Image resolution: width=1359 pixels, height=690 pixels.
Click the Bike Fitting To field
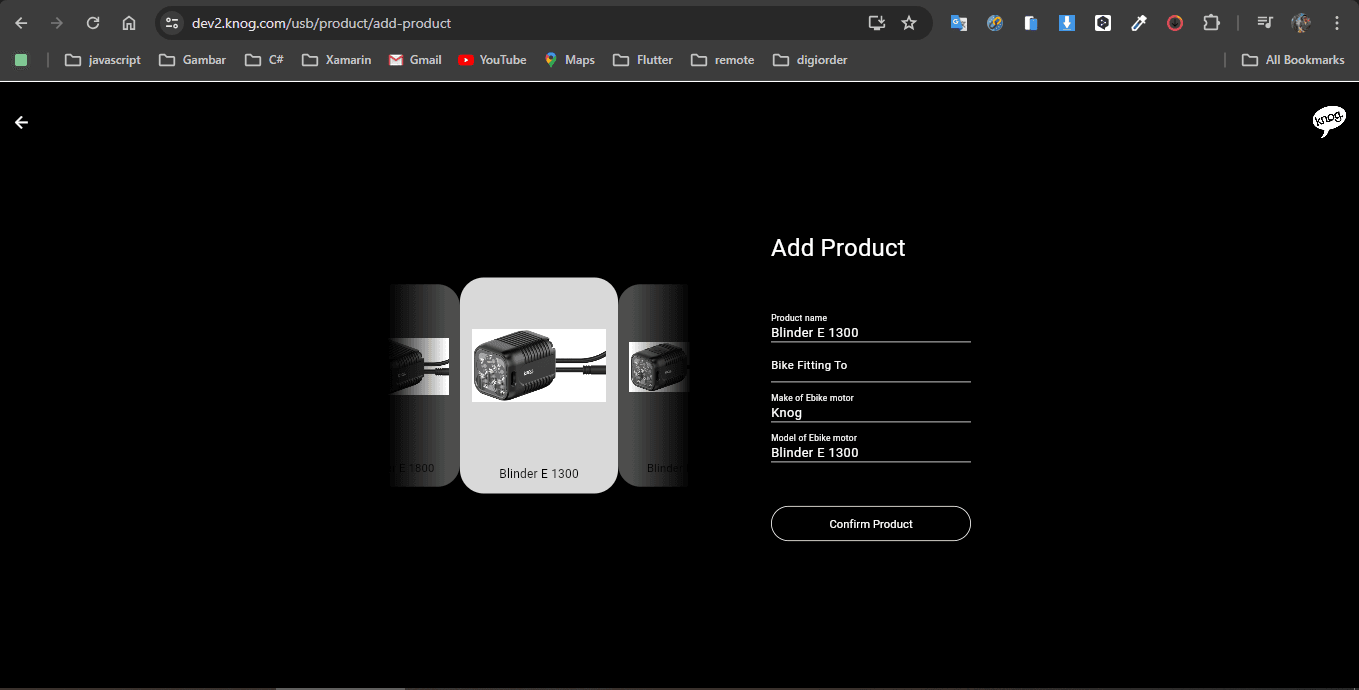click(871, 367)
